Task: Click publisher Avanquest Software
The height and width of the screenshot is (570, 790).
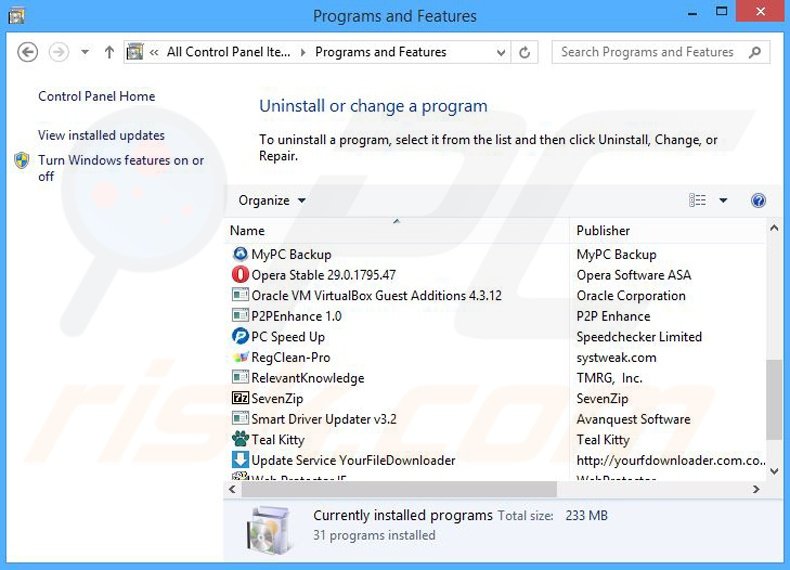Action: click(633, 419)
